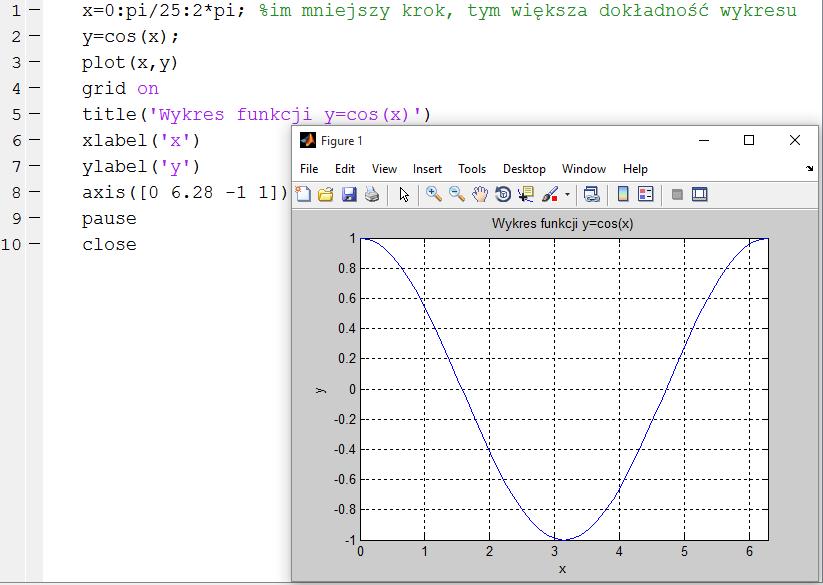Set a breakpoint on the line 9 dash
Screen dimensions: 823x585
[35, 218]
